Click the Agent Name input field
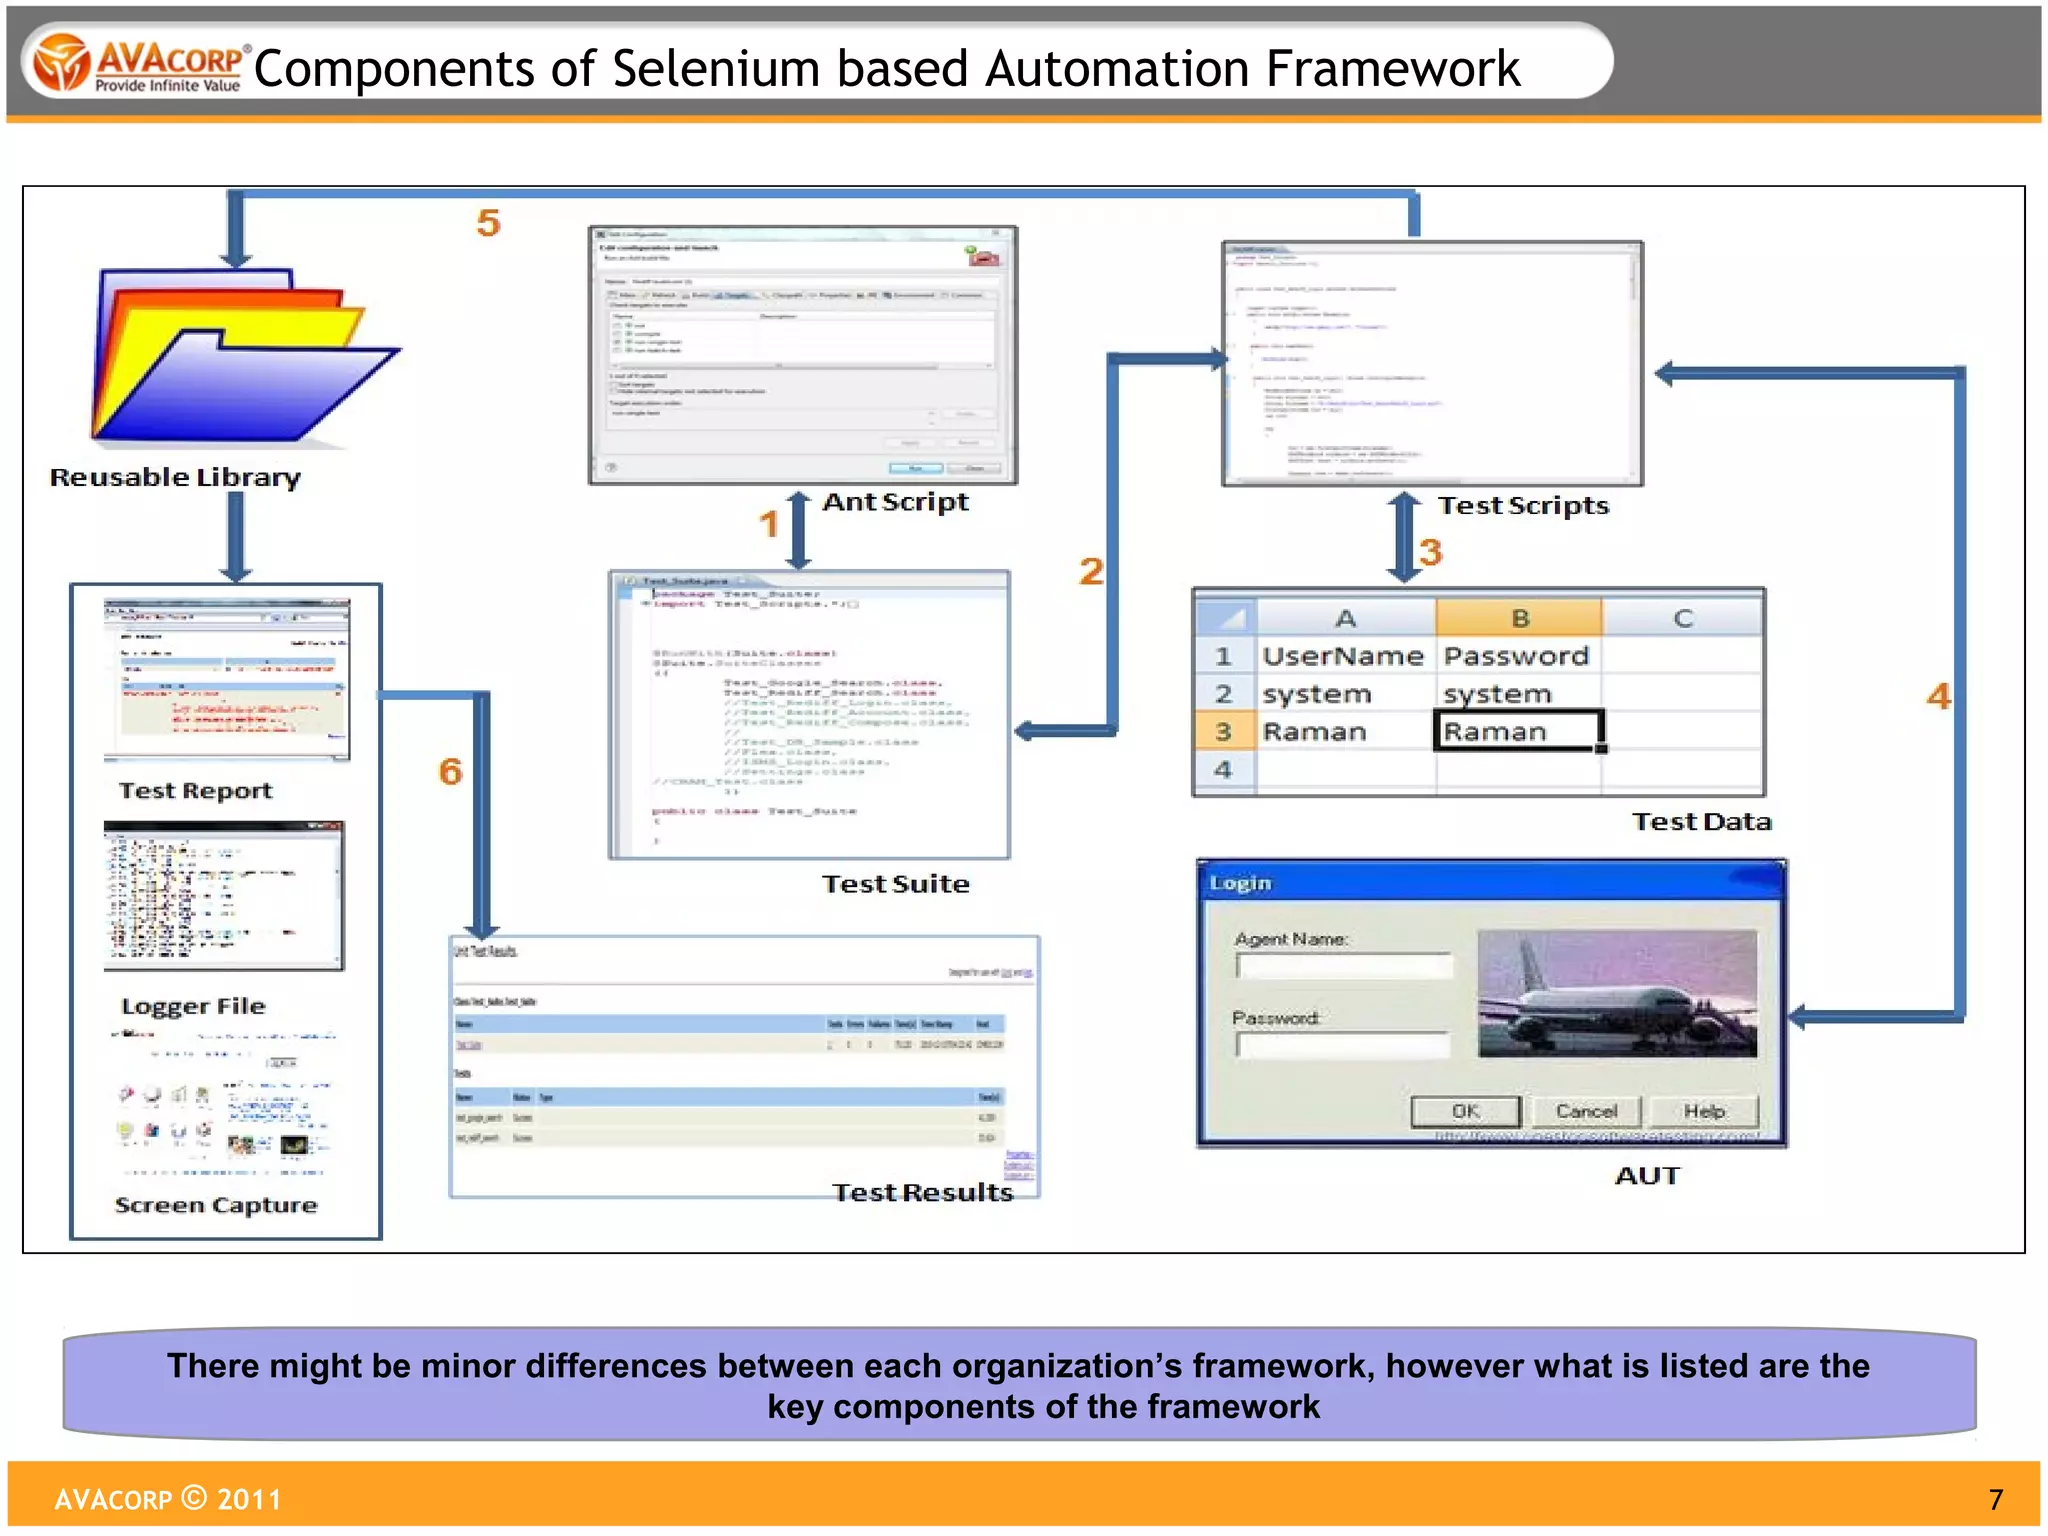This screenshot has width=2048, height=1536. 1343,966
